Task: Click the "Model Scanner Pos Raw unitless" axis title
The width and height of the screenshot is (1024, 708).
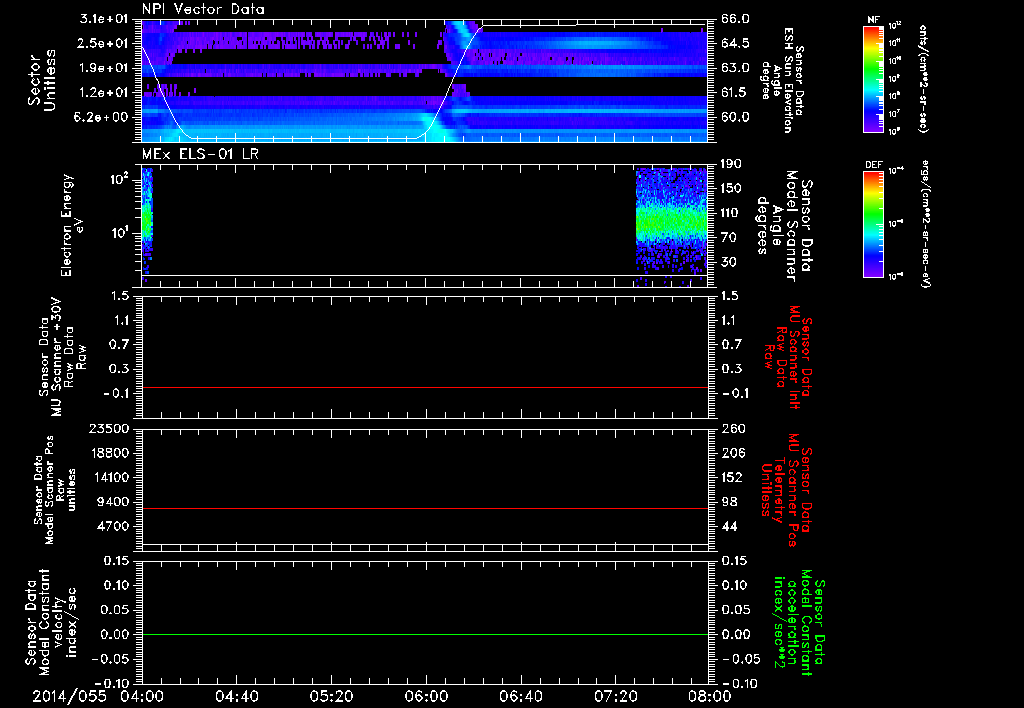Action: (x=55, y=490)
